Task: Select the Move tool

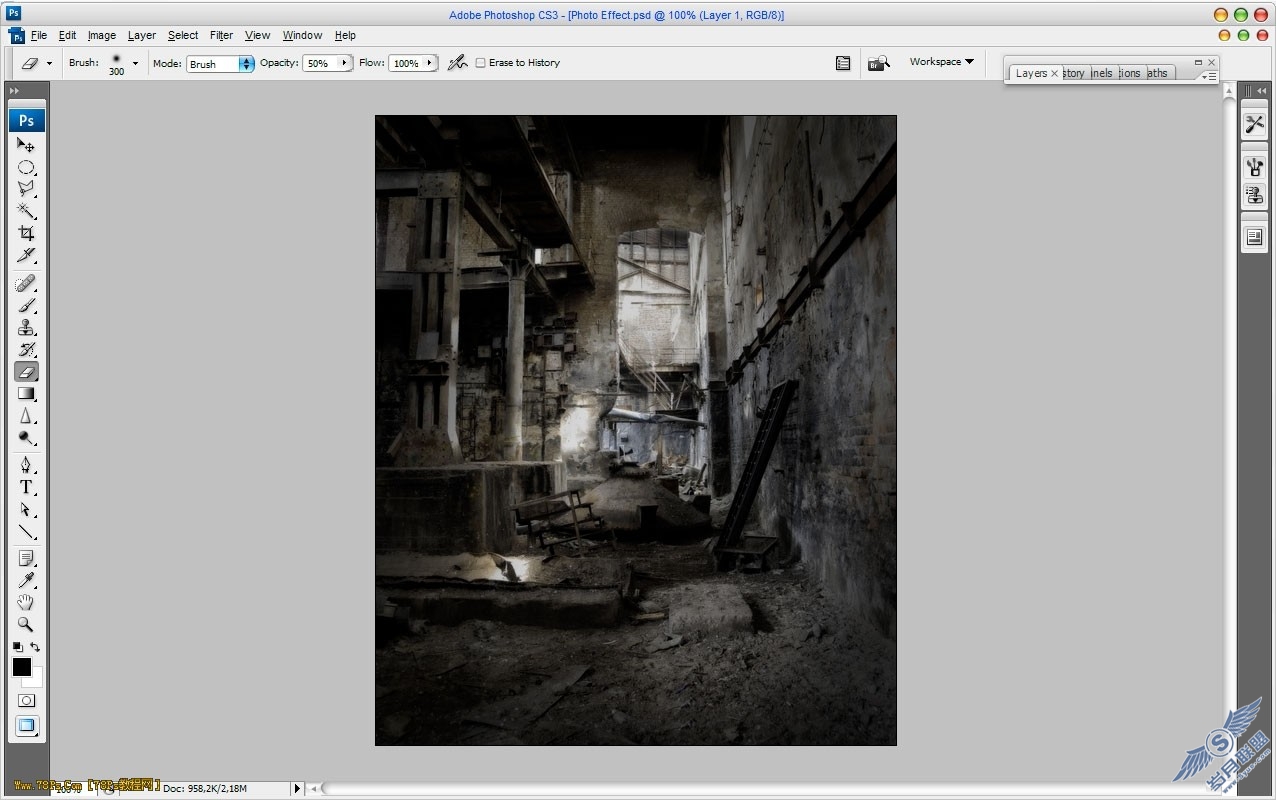Action: 26,145
